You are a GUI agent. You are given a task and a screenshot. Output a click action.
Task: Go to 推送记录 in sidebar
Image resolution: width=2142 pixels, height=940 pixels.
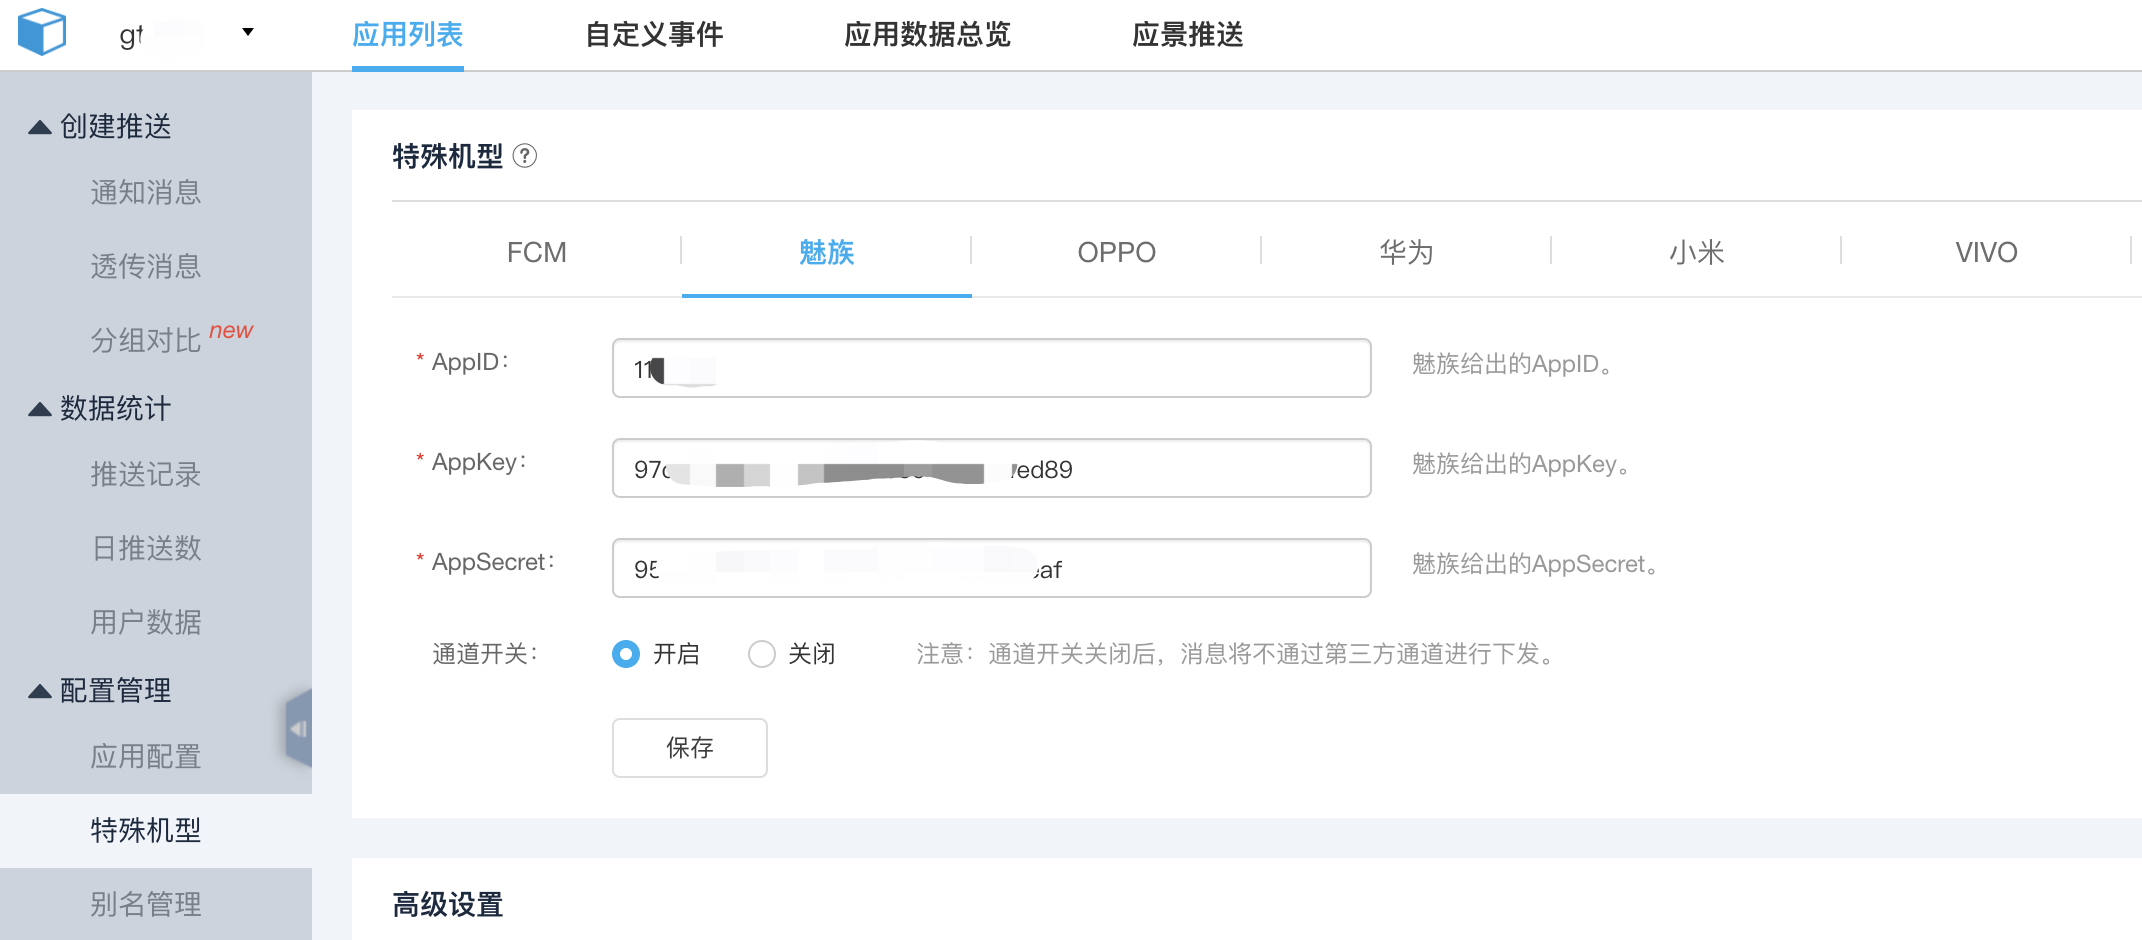click(146, 474)
